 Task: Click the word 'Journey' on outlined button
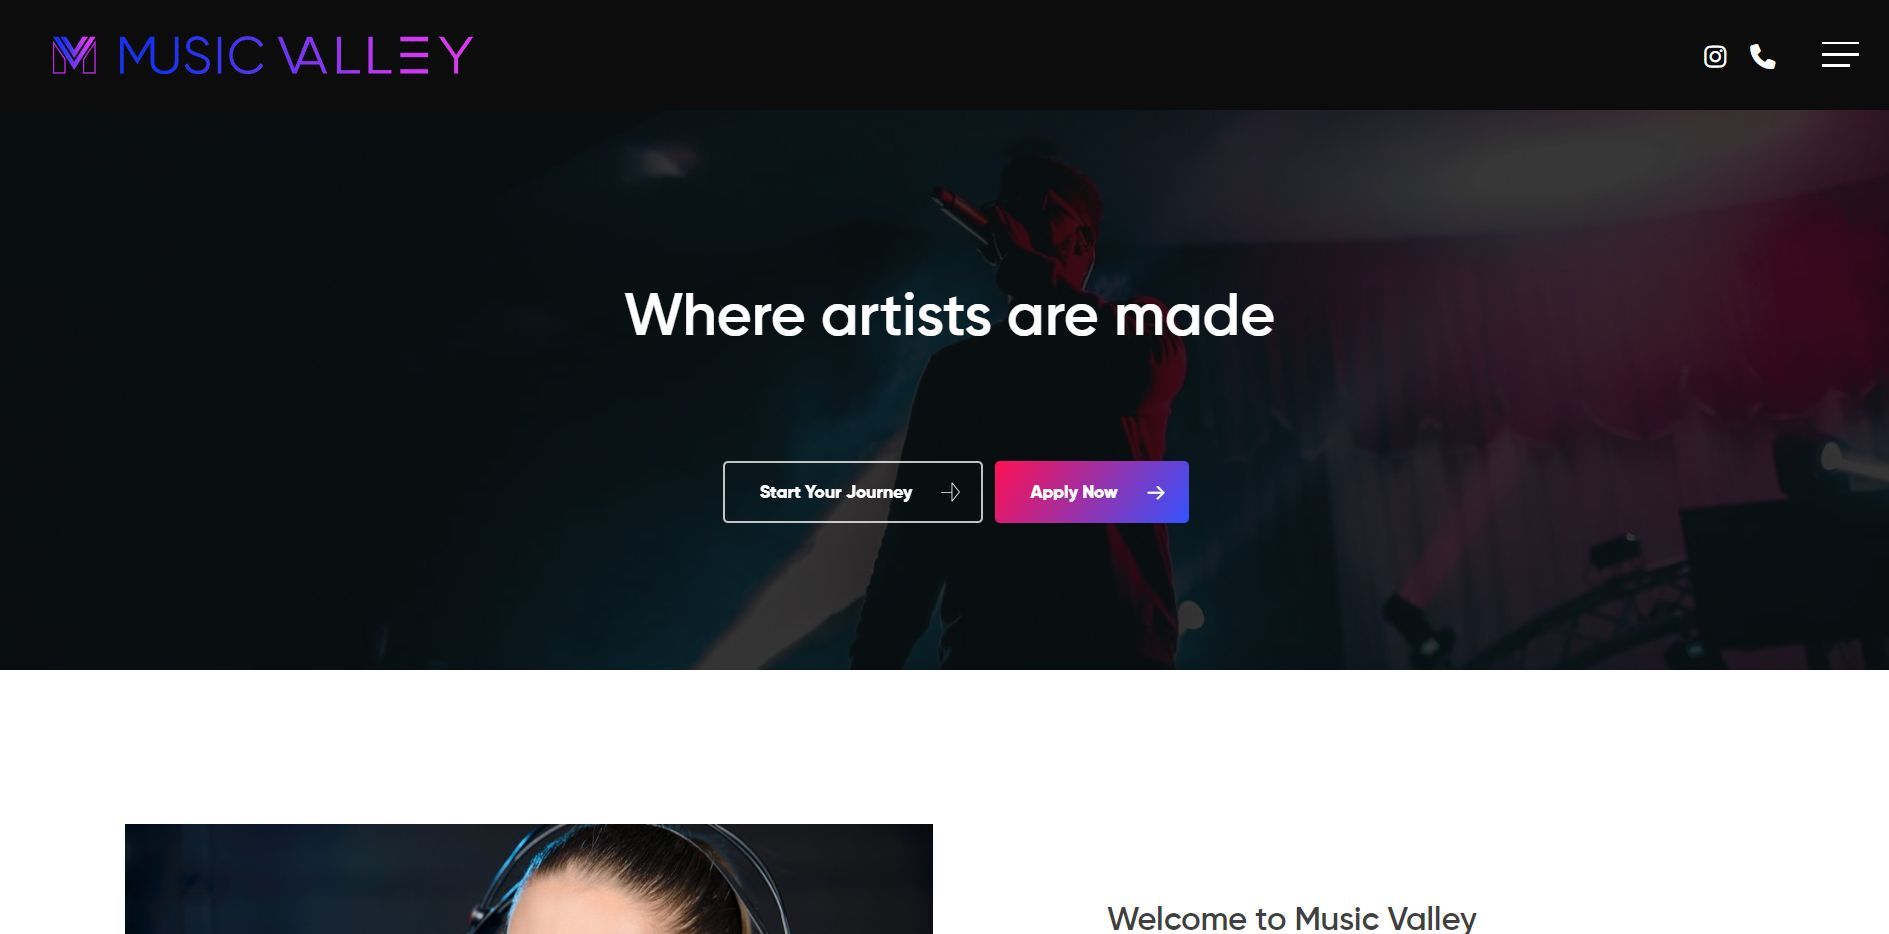(x=879, y=492)
